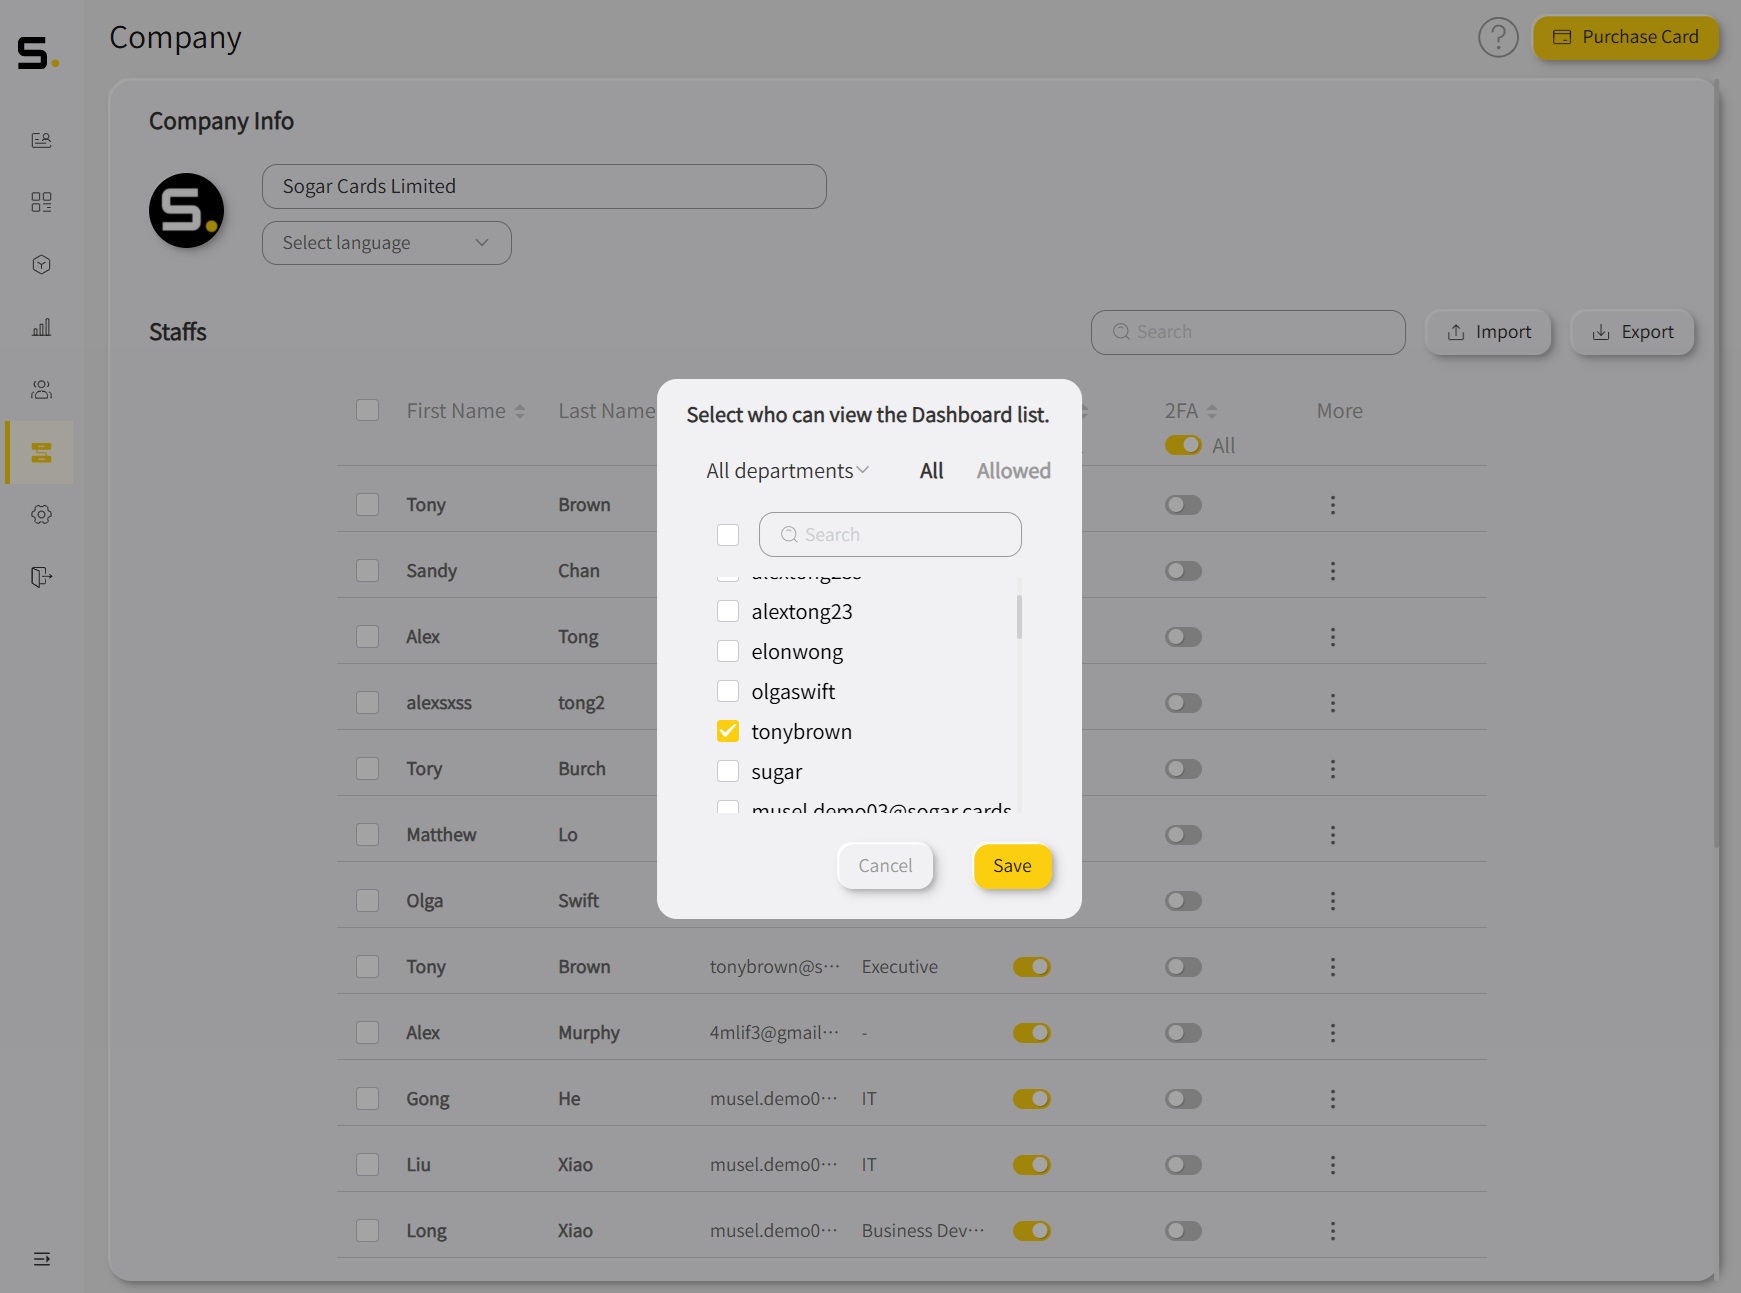The image size is (1741, 1293).
Task: Open more options for Gong He row
Action: (x=1332, y=1099)
